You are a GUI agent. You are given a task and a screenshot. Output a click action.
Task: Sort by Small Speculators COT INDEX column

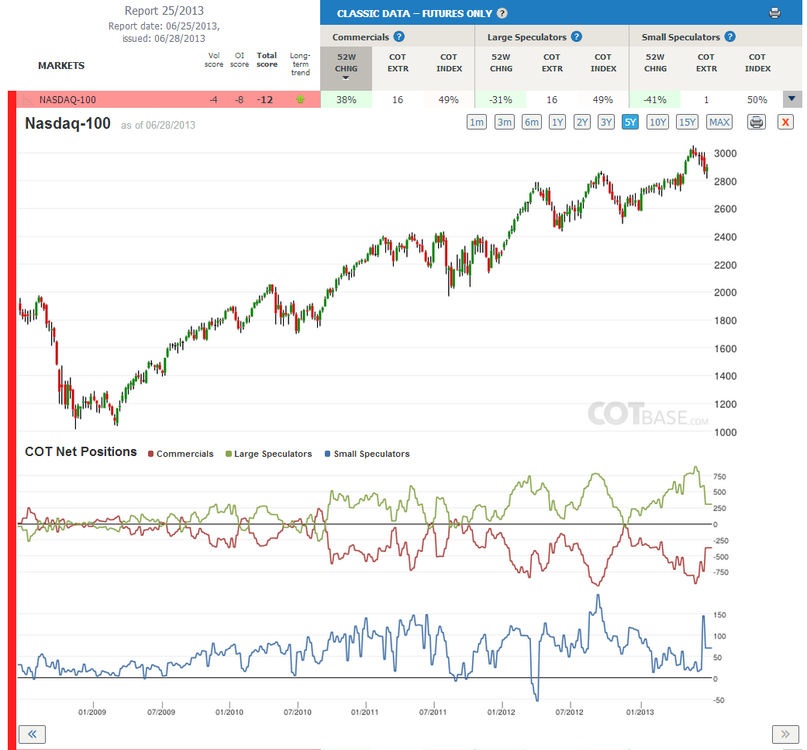pos(758,63)
